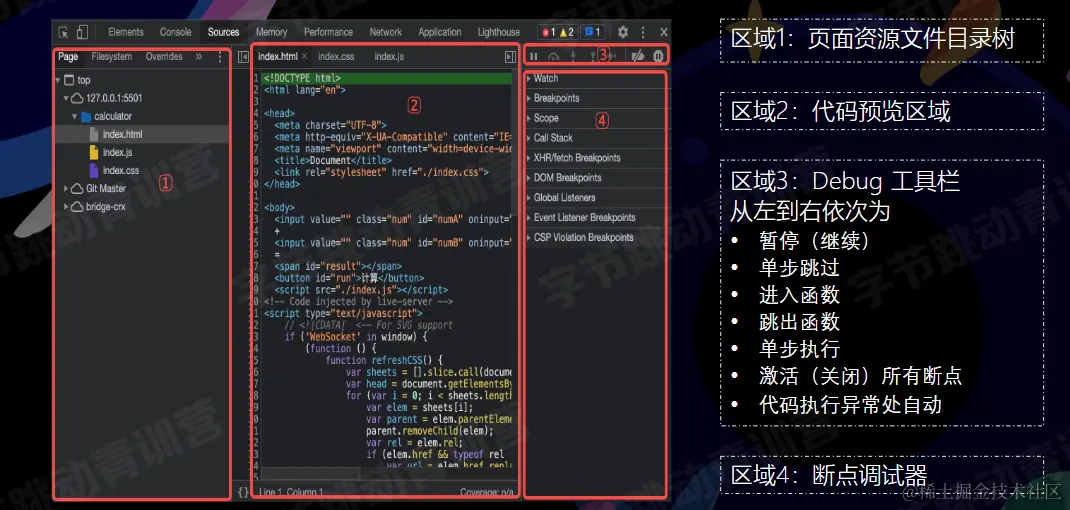
Task: Open DevTools three-dot customize menu
Action: tap(642, 32)
